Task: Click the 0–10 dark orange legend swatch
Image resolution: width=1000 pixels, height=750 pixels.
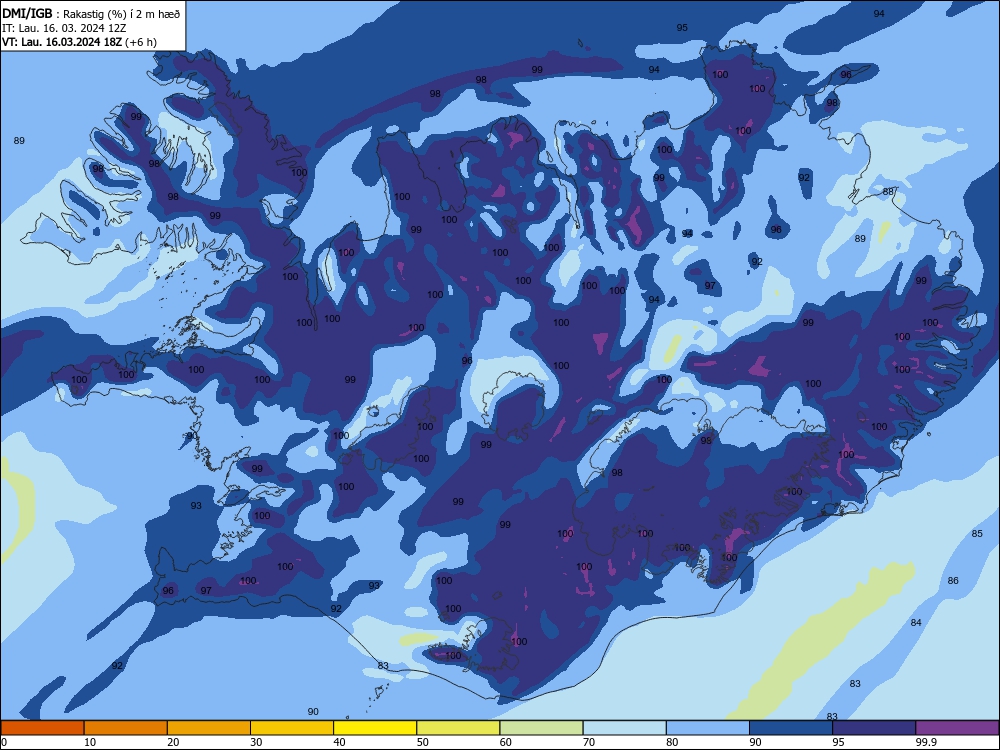Action: (x=42, y=728)
